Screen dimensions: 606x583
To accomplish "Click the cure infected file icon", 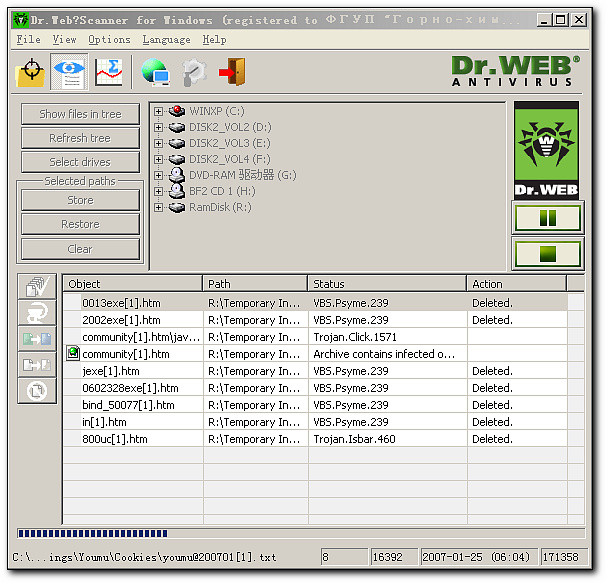I will (37, 313).
